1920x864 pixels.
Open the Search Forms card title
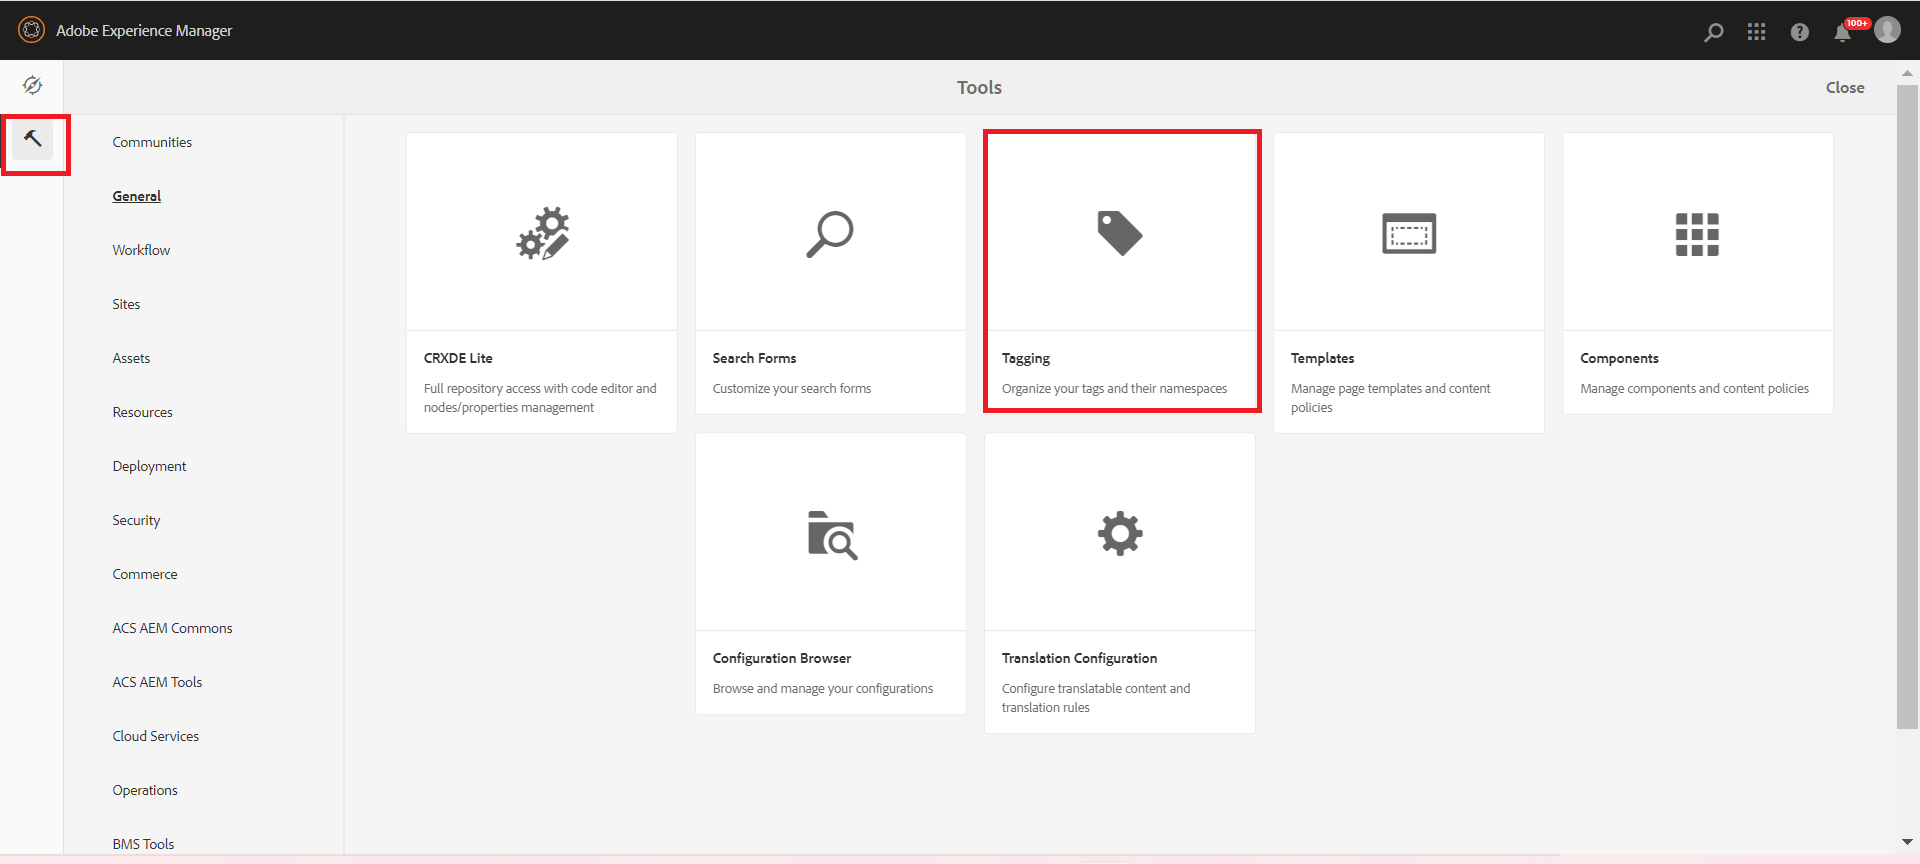point(754,358)
